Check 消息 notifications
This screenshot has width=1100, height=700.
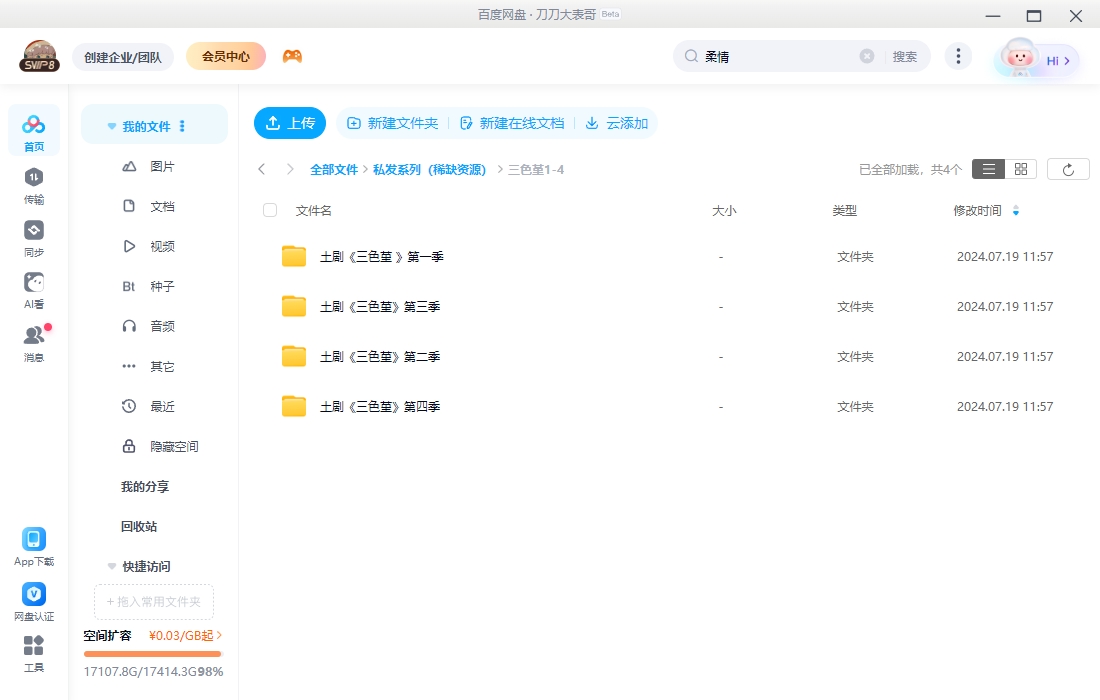[34, 338]
